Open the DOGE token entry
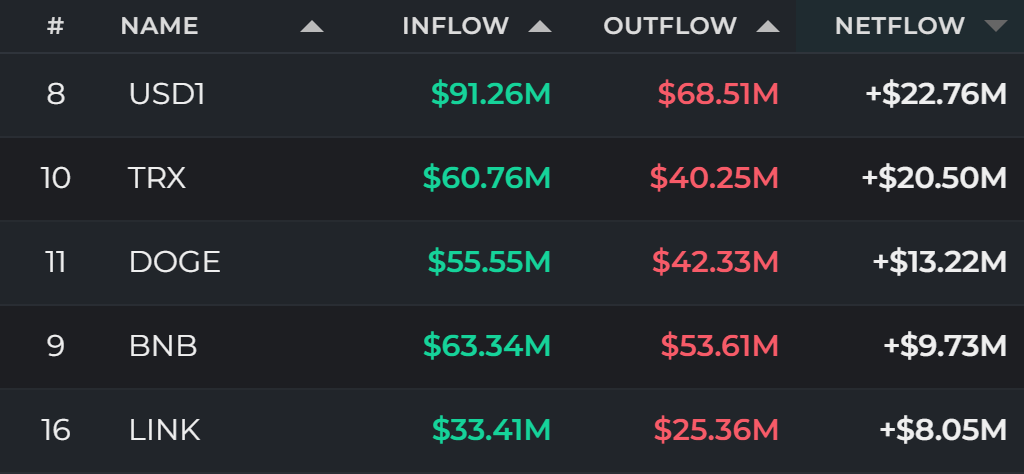 (x=175, y=262)
